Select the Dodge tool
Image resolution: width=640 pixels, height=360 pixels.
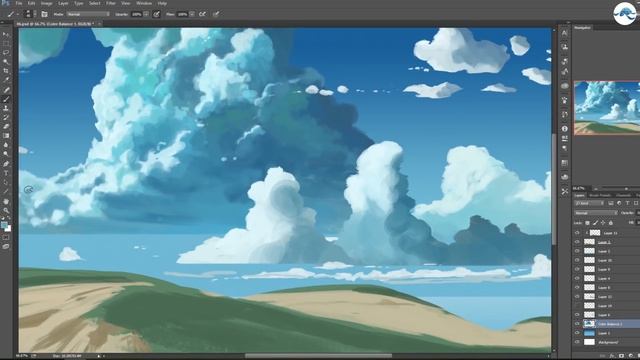coord(6,154)
